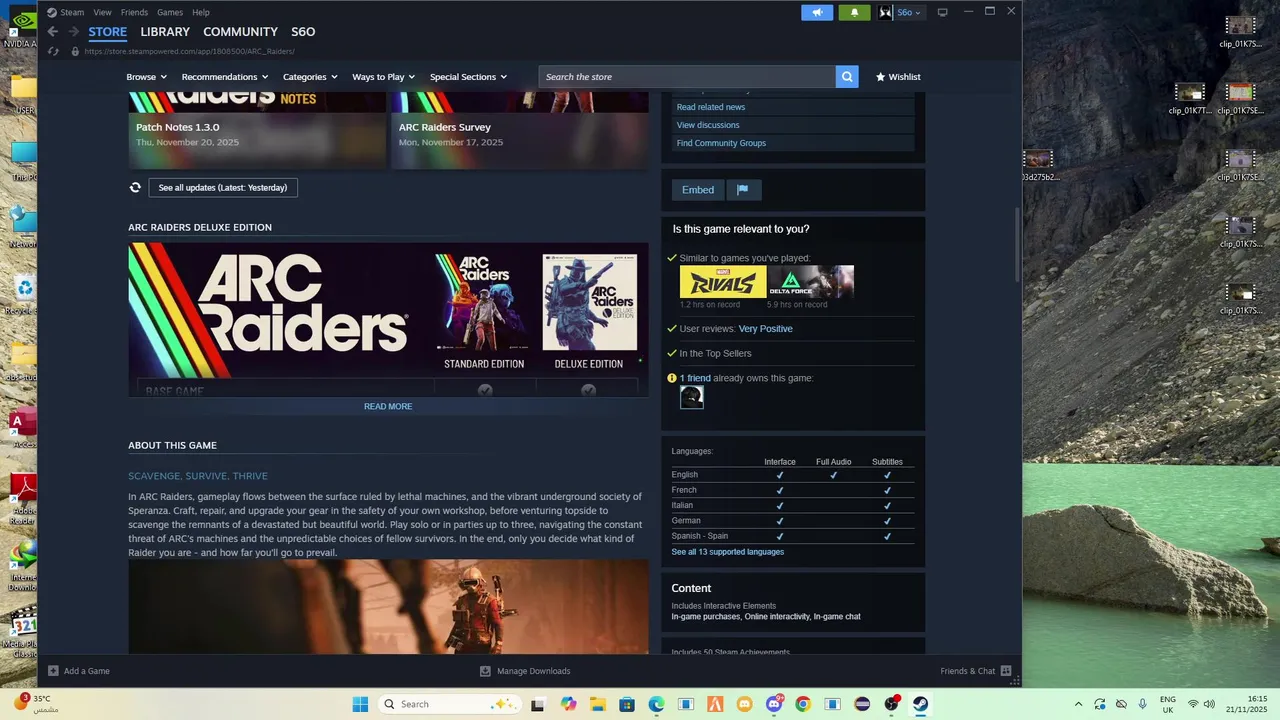This screenshot has height=720, width=1280.
Task: See all 13 supported languages
Action: 728,552
